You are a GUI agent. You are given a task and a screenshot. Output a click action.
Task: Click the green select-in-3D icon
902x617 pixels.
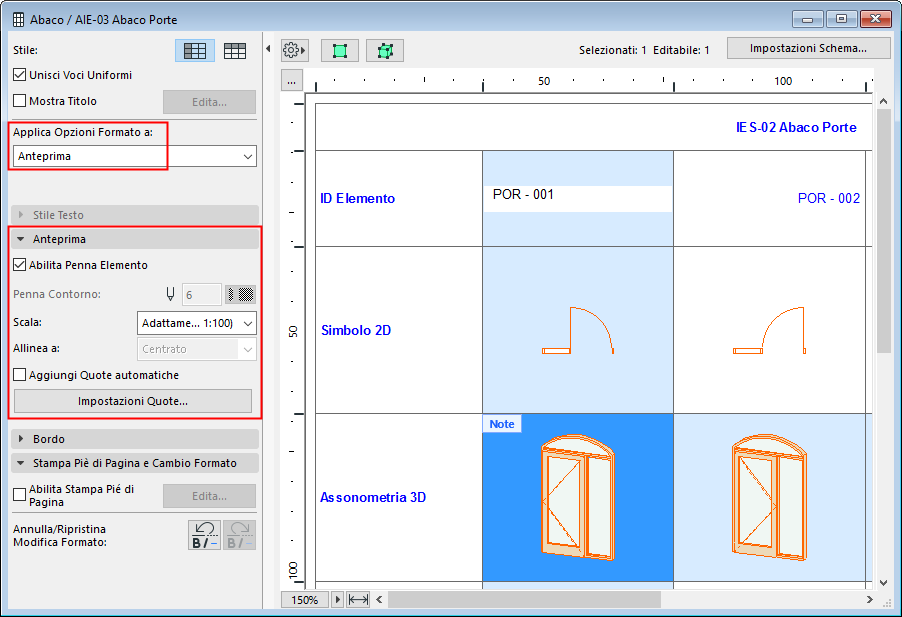tap(385, 51)
